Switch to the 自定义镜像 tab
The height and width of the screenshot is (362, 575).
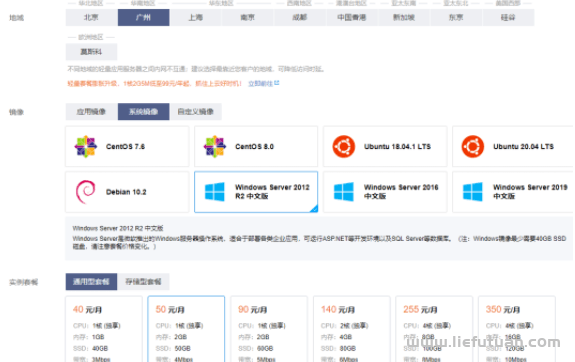point(195,111)
